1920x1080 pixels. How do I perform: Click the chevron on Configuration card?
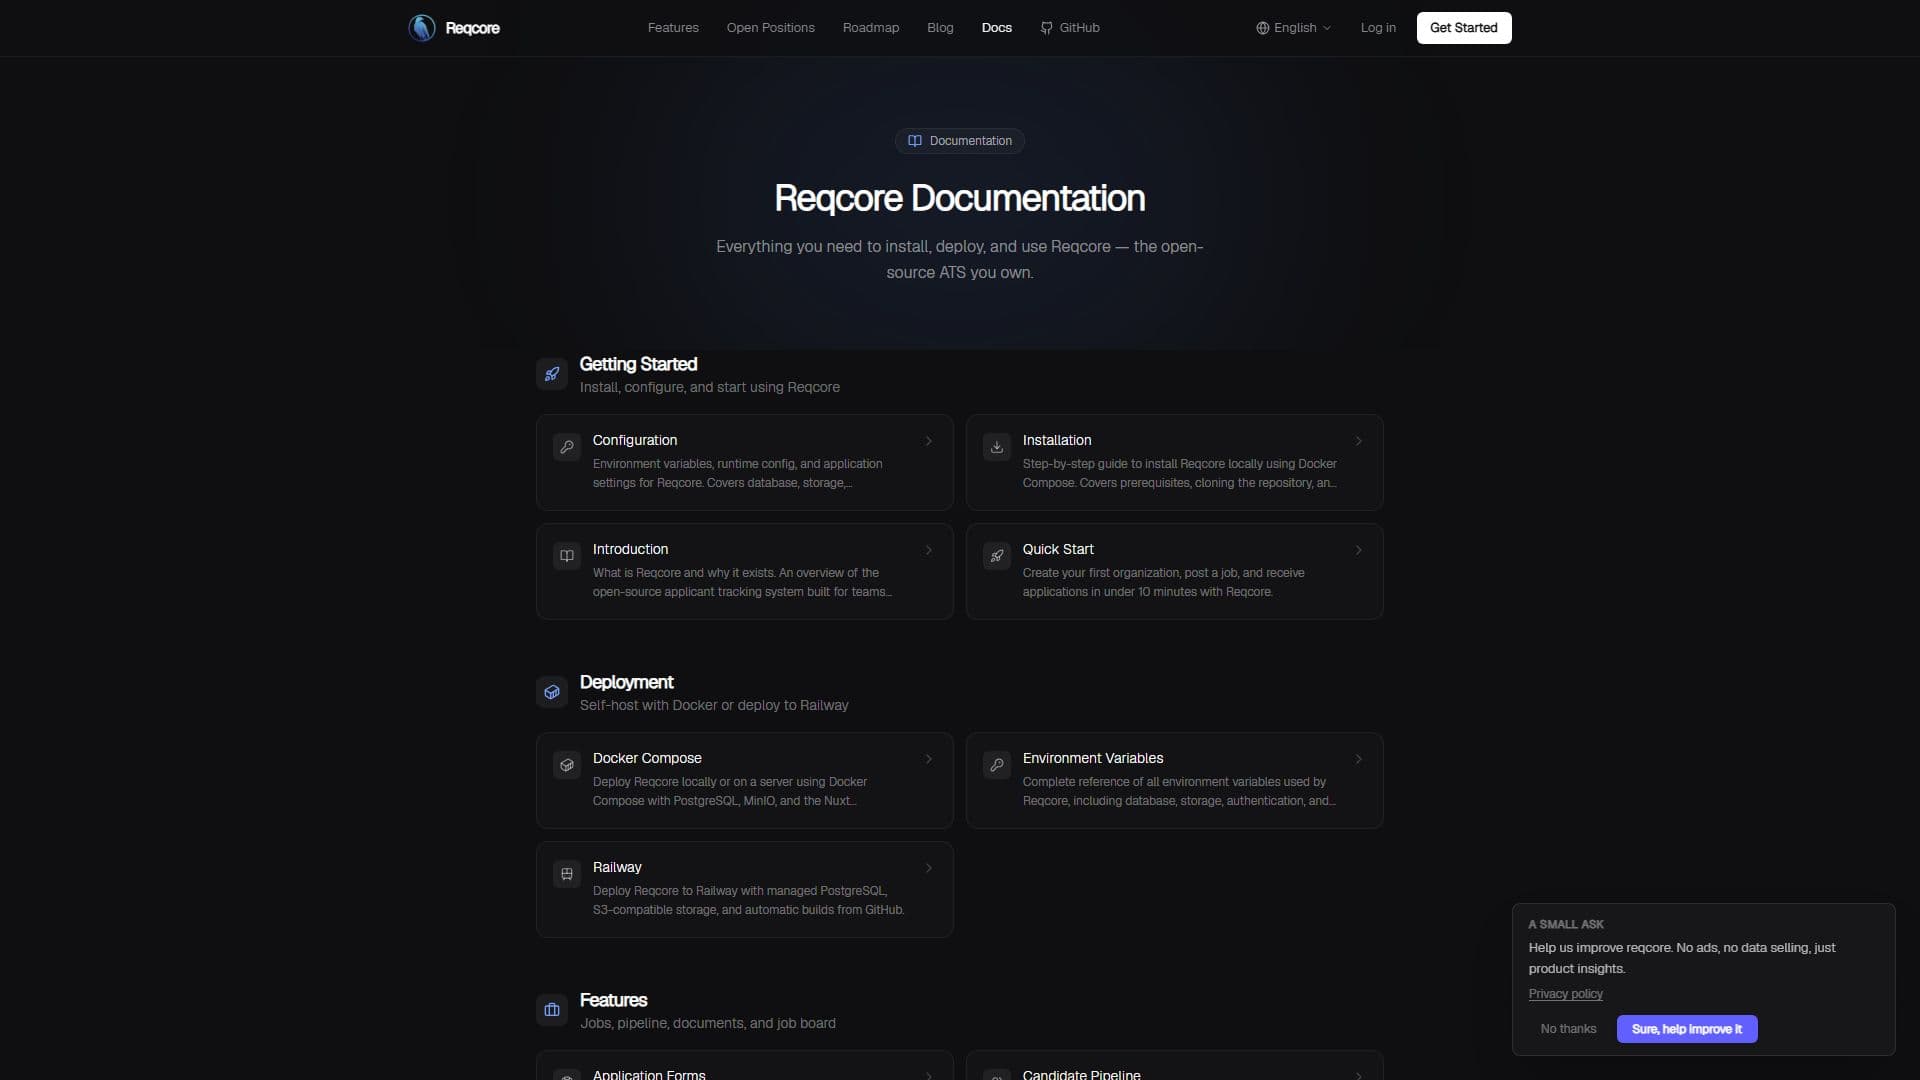[x=929, y=441]
